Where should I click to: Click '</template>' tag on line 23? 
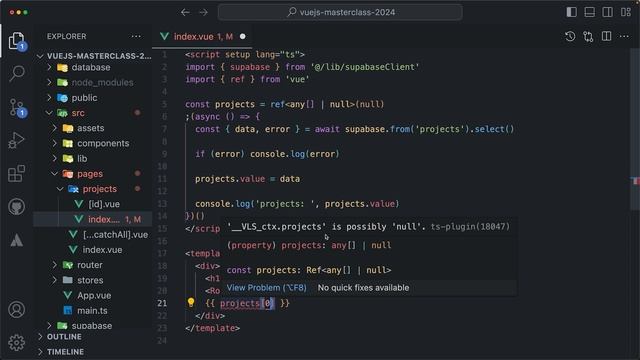pos(213,328)
